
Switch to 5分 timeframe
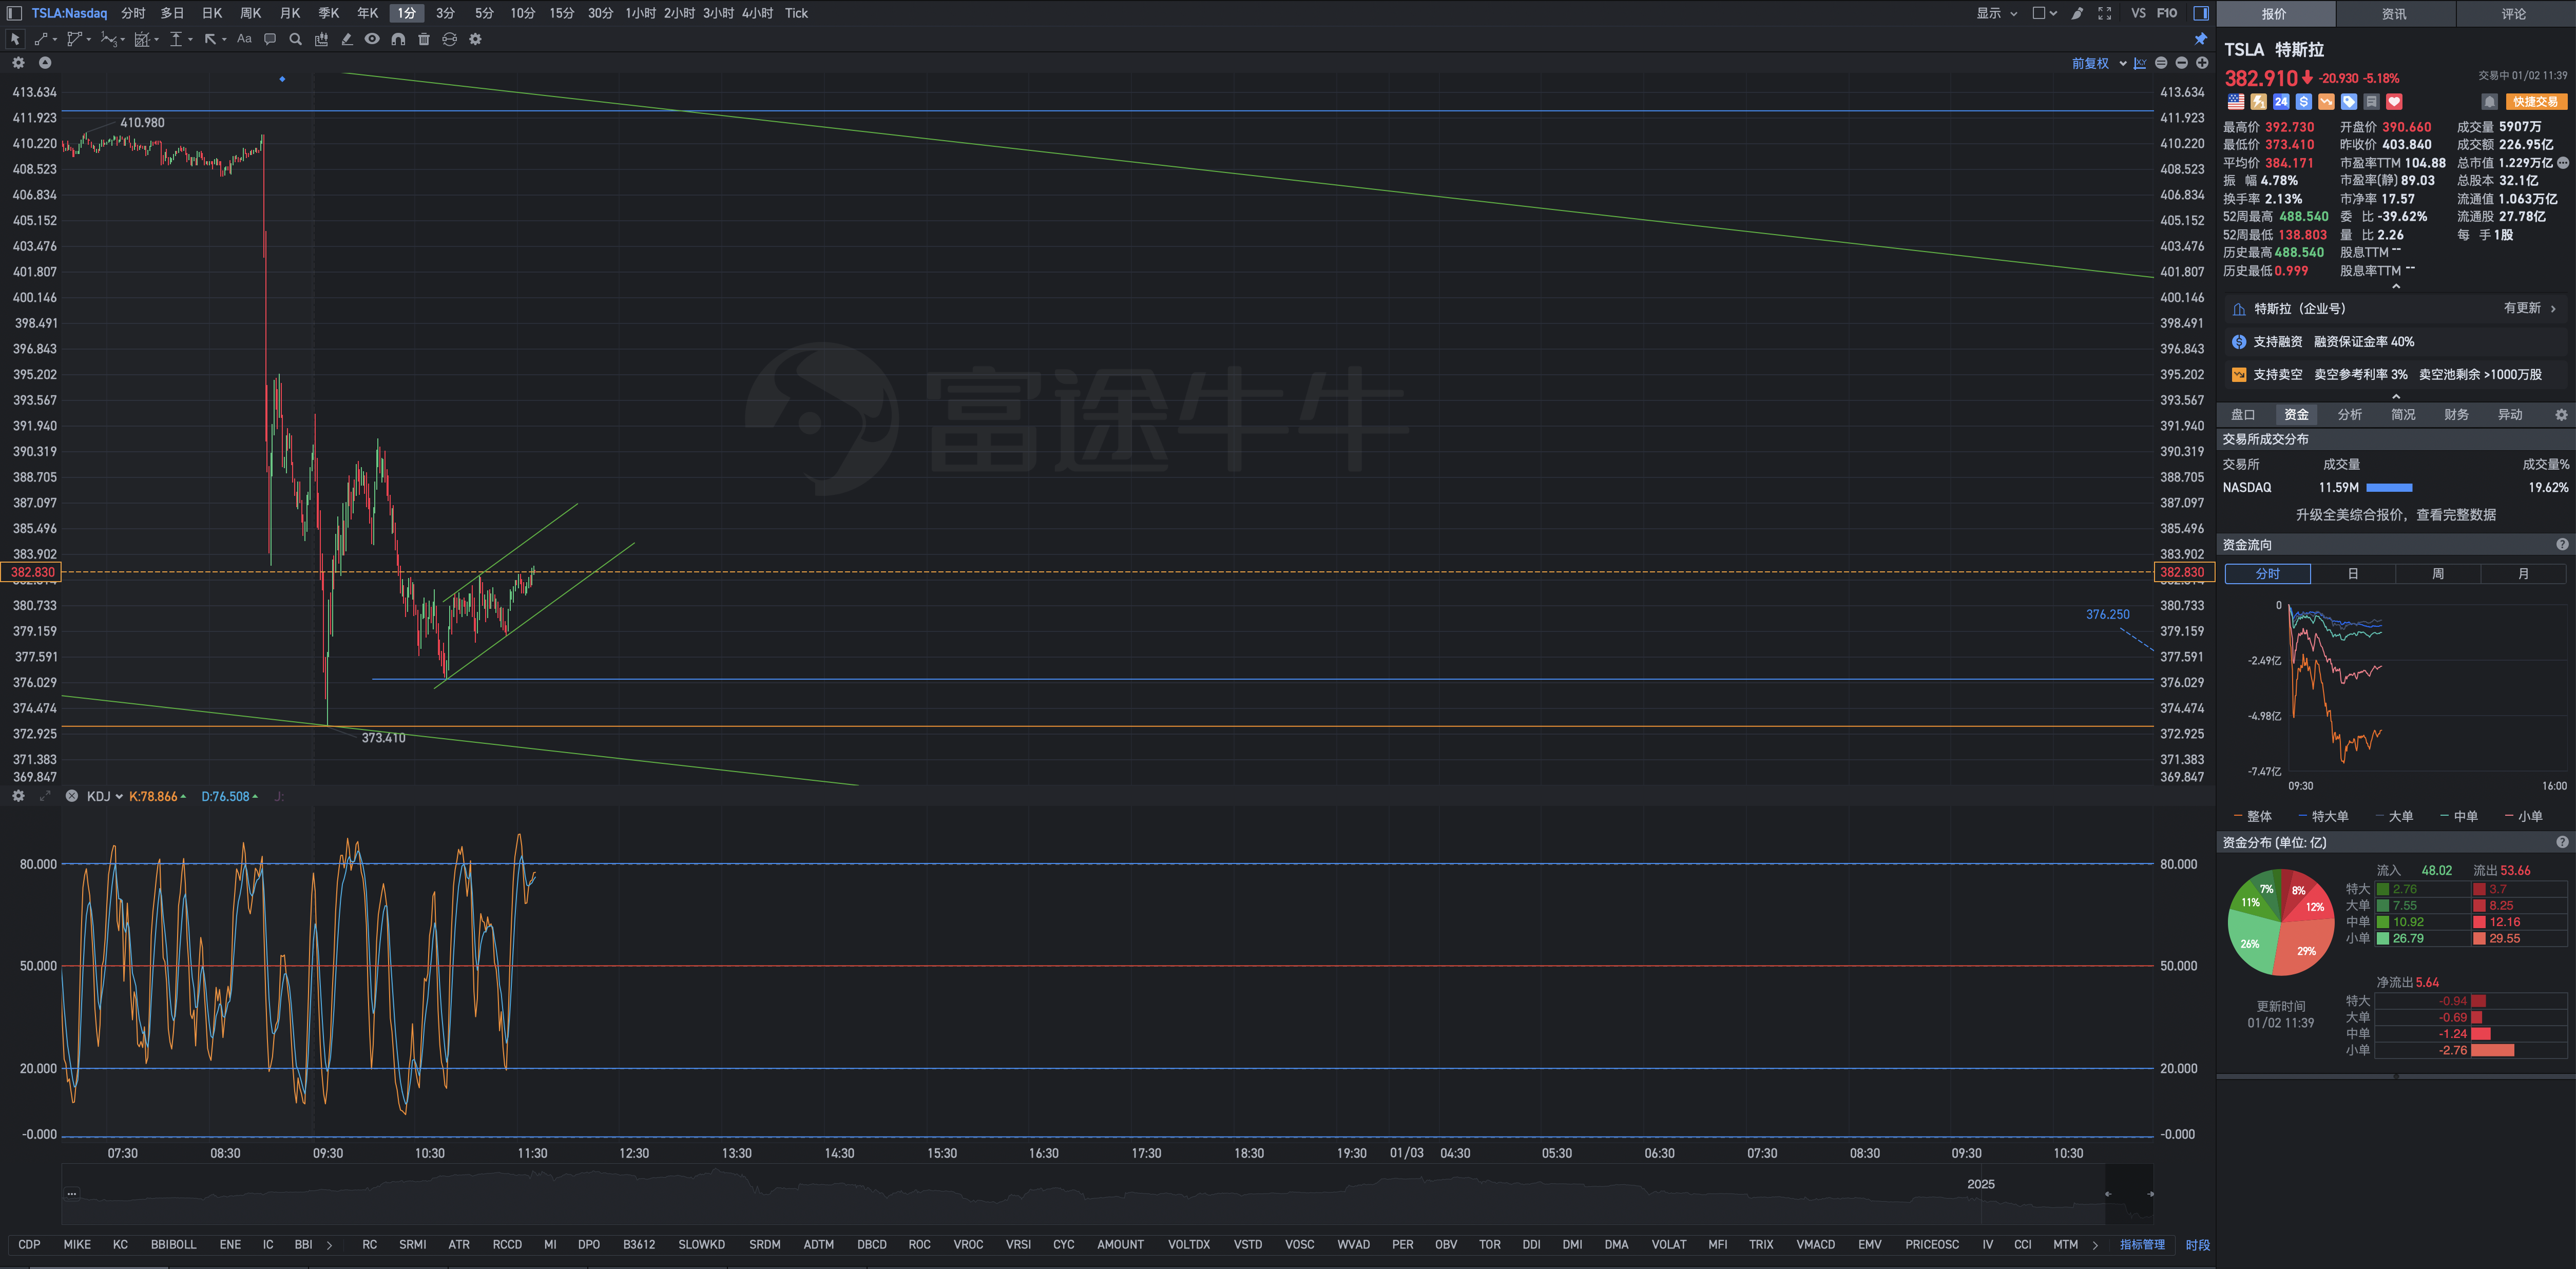pos(484,13)
